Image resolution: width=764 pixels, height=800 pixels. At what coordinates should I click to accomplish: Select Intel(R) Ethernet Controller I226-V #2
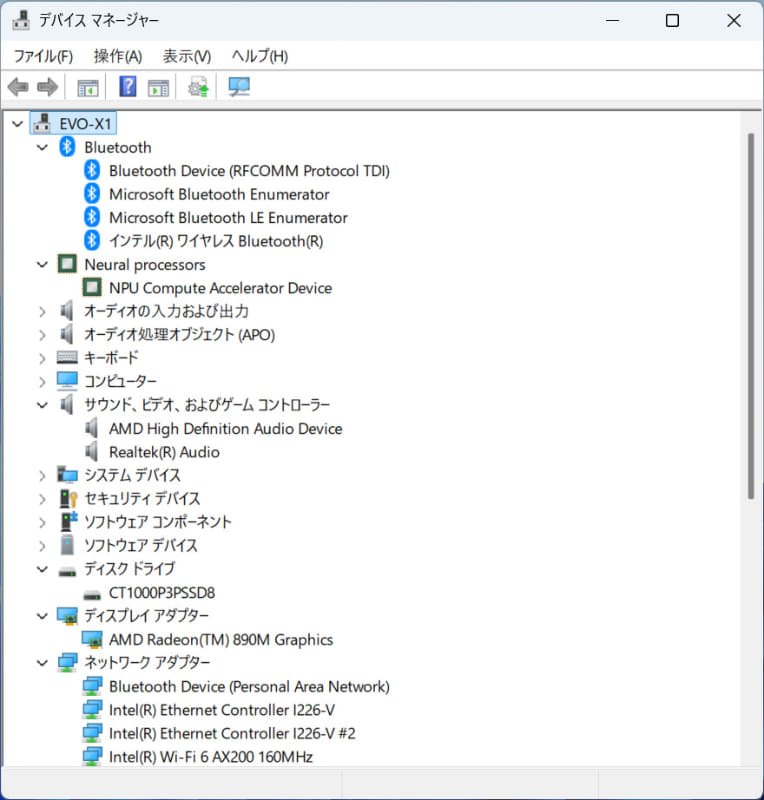tap(232, 733)
